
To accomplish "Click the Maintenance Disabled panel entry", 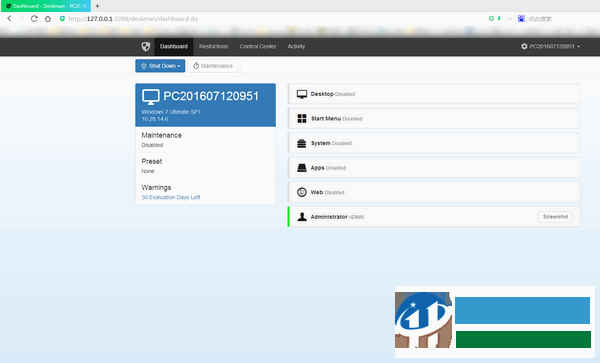I will coord(205,140).
